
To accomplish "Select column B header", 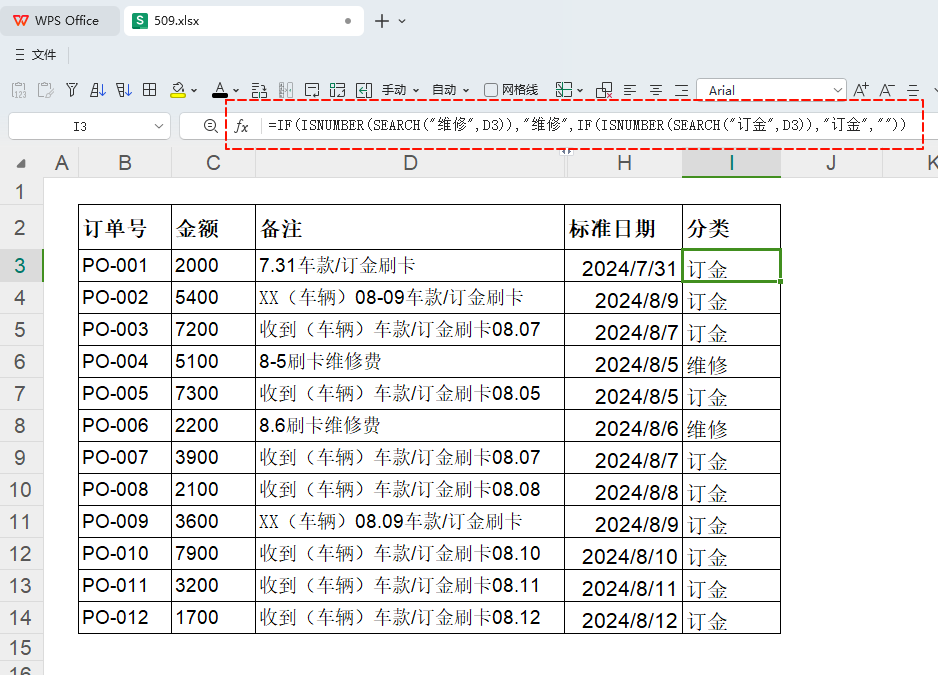I will (125, 163).
